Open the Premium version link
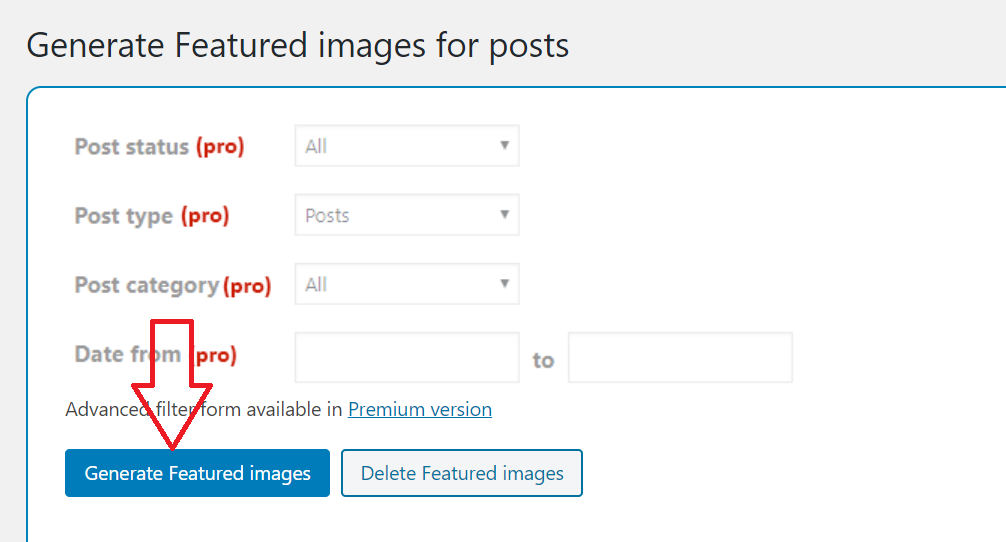This screenshot has width=1006, height=542. pyautogui.click(x=420, y=409)
